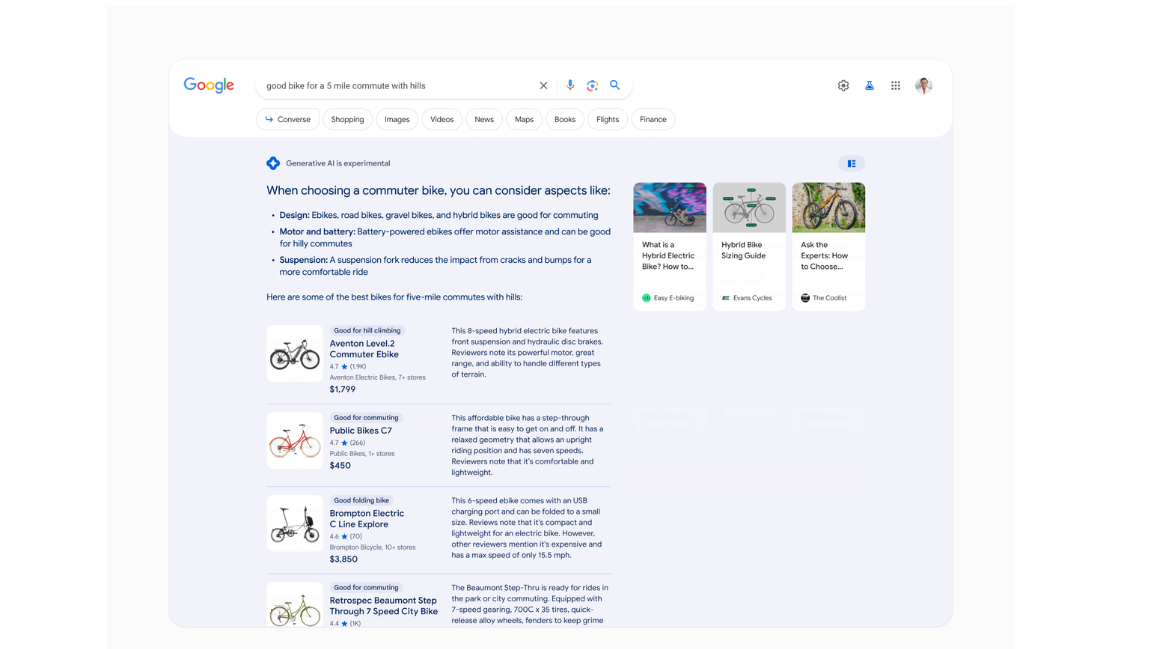1154x649 pixels.
Task: Switch to the Images tab
Action: 397,119
